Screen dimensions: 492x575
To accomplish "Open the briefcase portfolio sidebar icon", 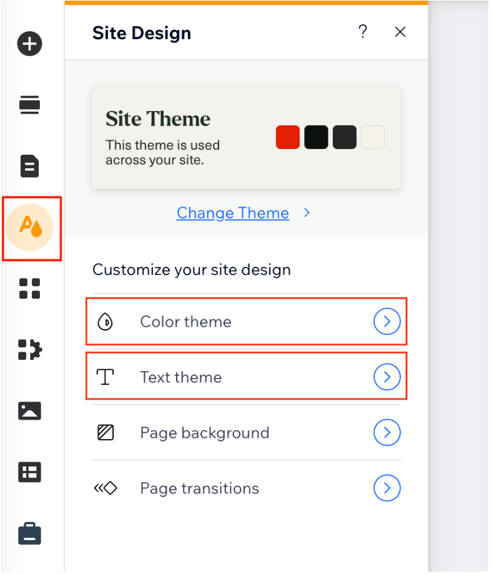I will pyautogui.click(x=30, y=534).
